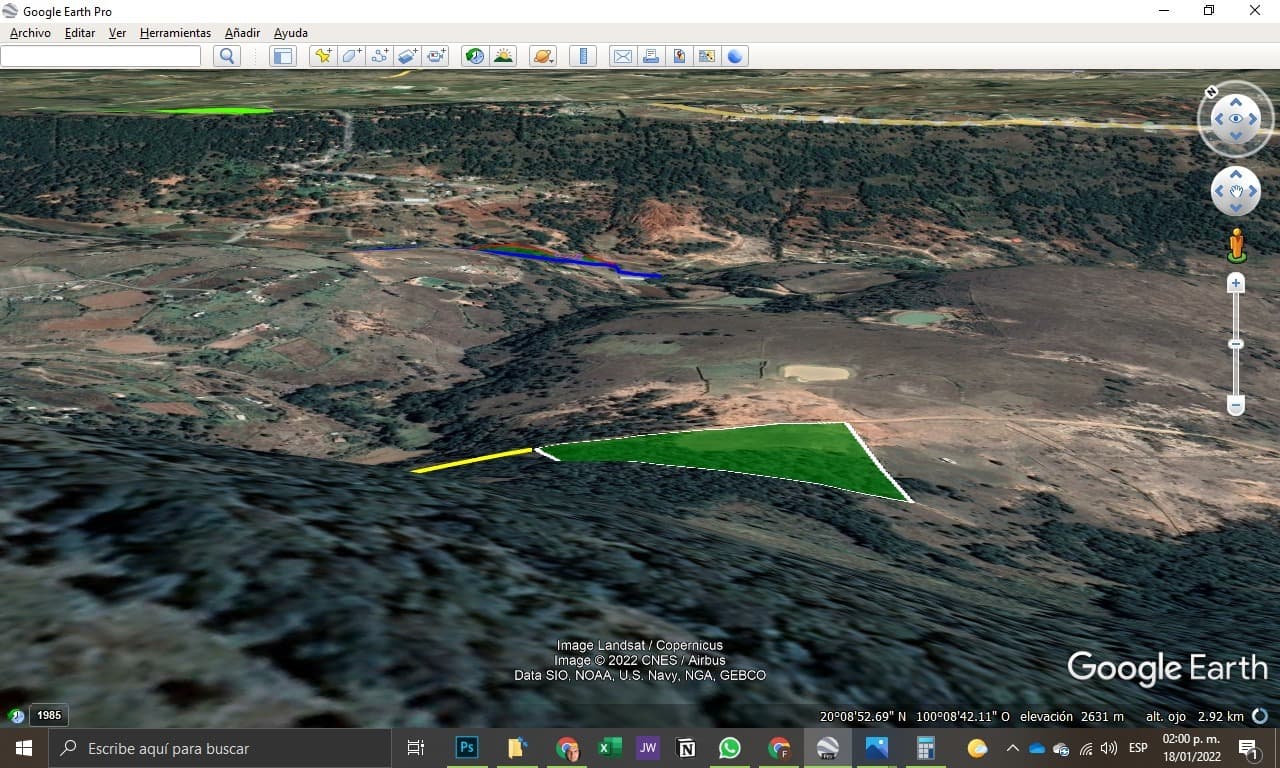Open the notification center icon
Viewport: 1280px width, 768px height.
pos(1248,748)
